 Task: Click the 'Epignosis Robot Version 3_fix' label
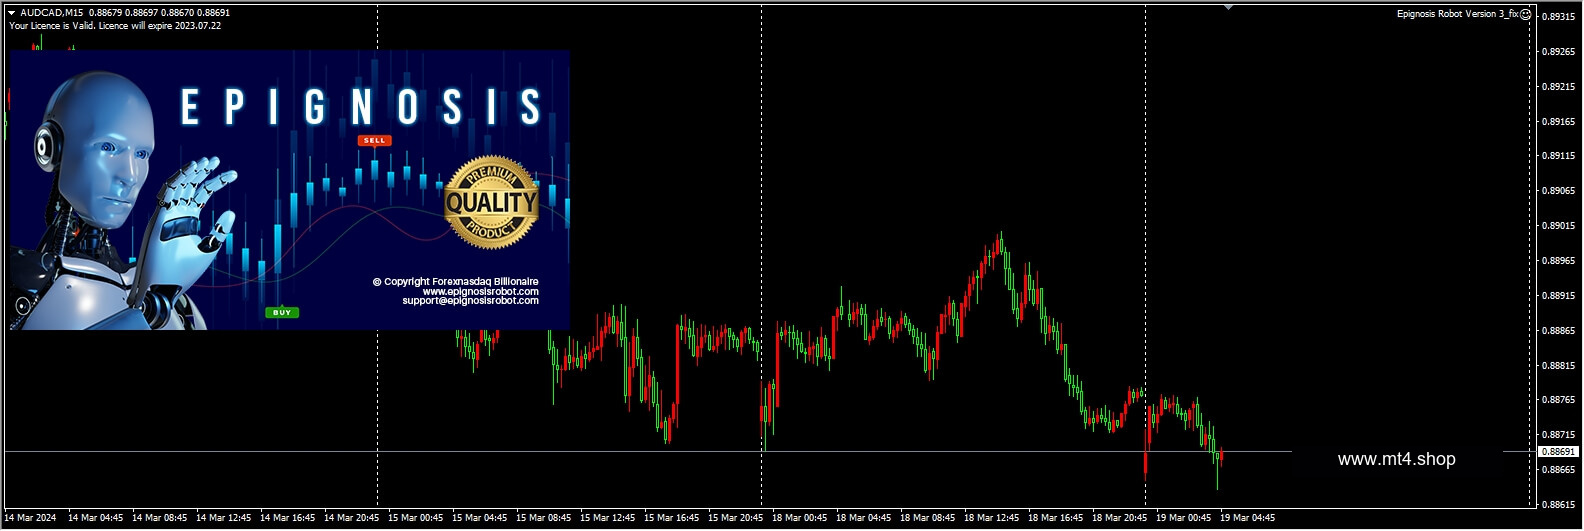click(x=1457, y=14)
